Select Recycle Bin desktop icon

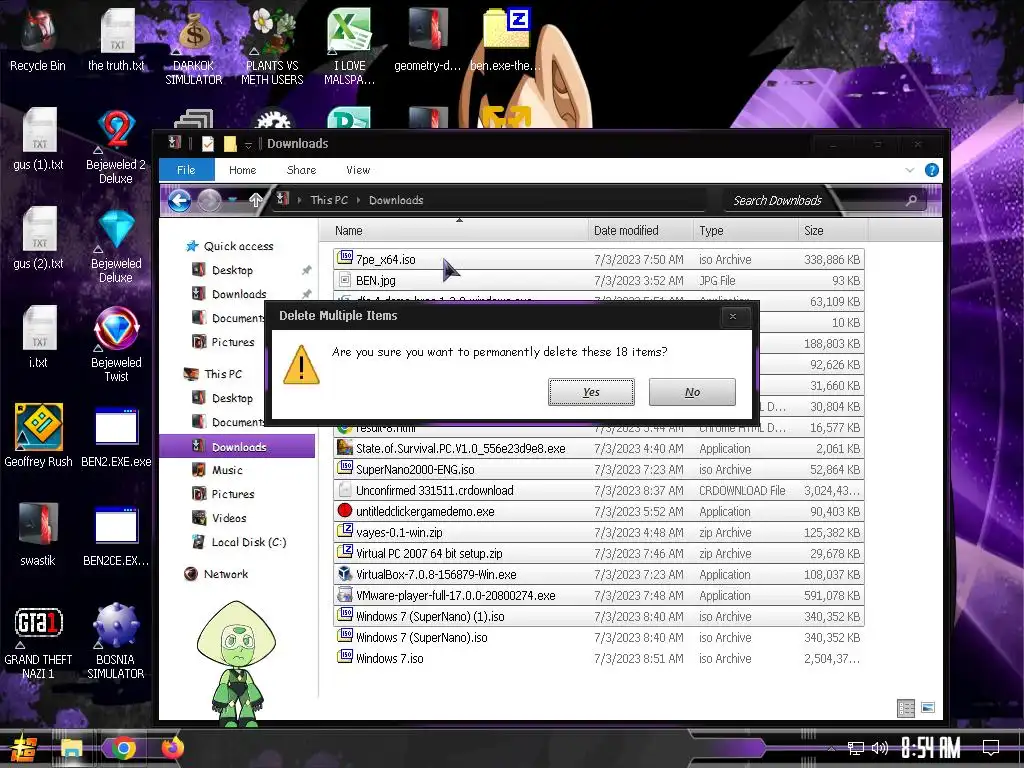coord(38,40)
